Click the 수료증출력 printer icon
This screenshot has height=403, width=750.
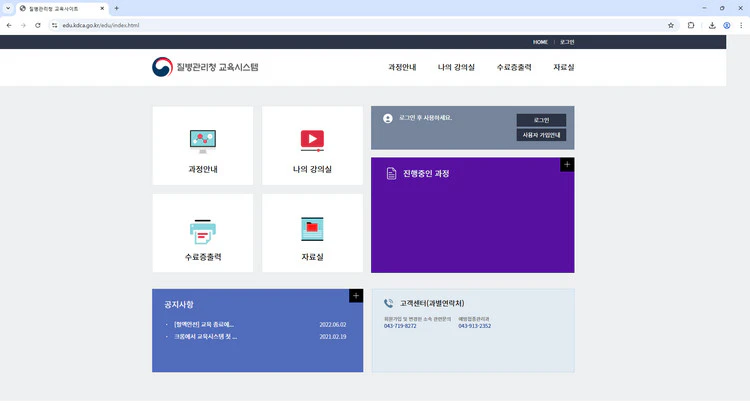[x=203, y=230]
